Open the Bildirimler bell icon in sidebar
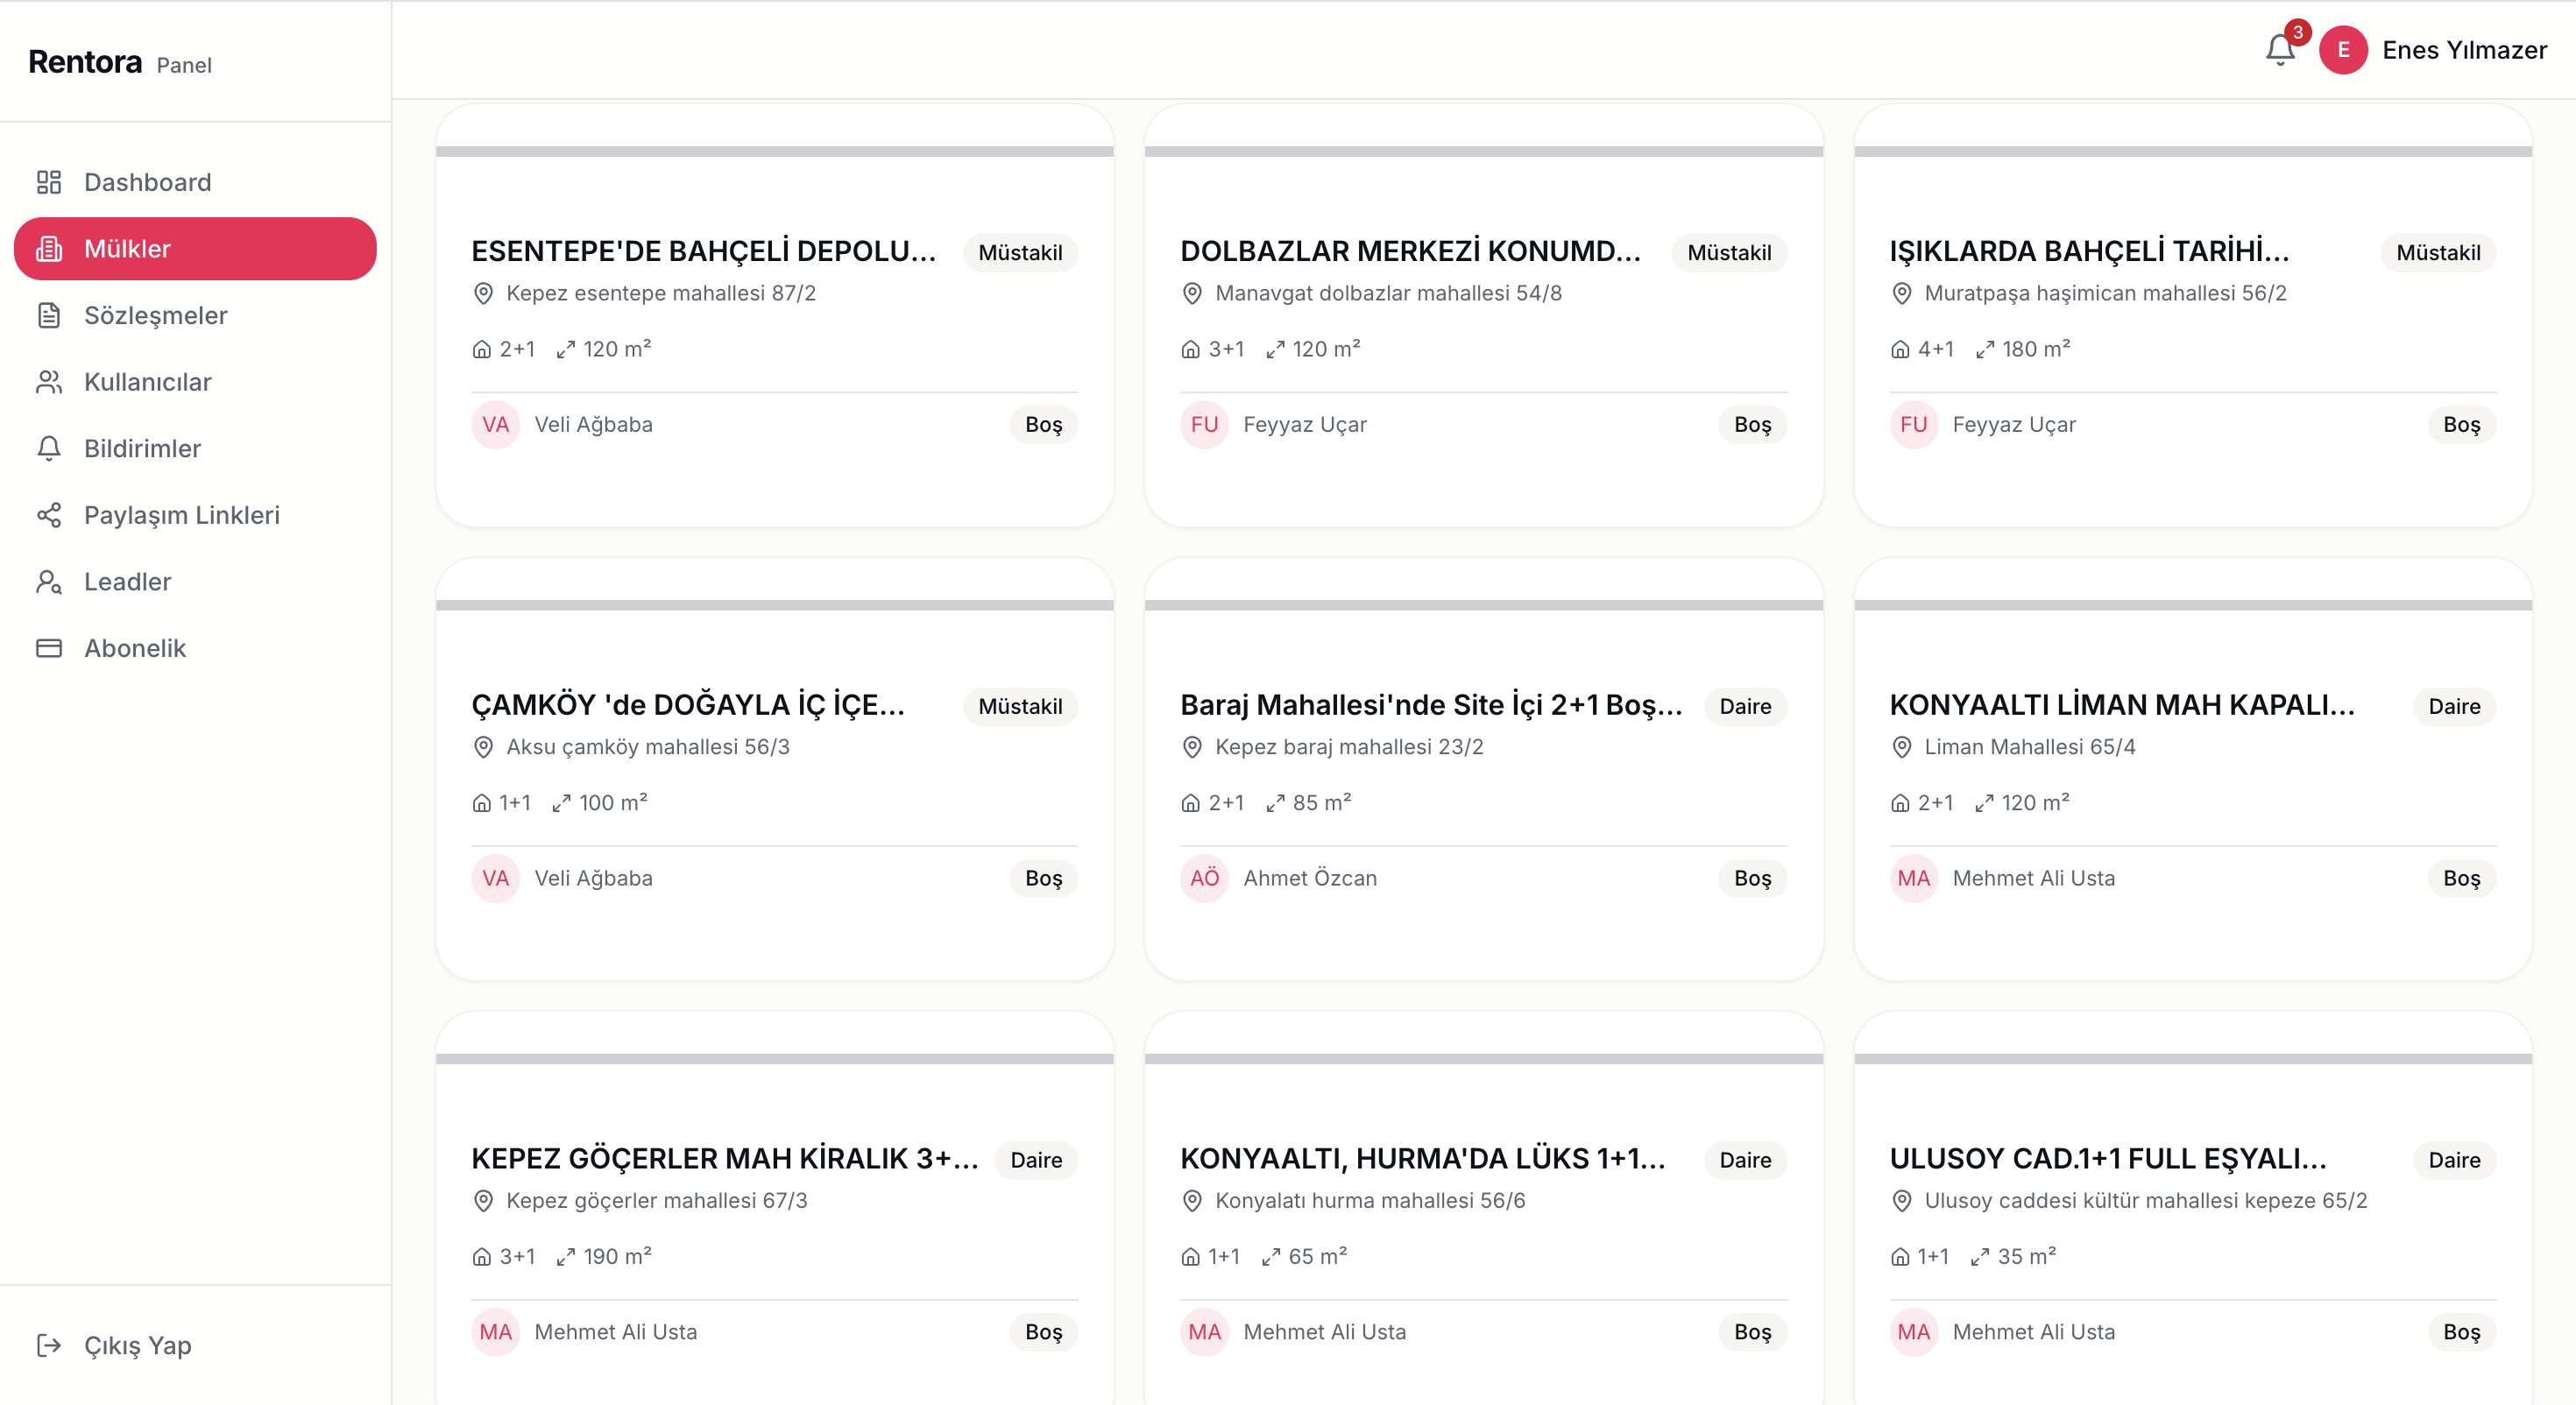The image size is (2576, 1405). [49, 448]
